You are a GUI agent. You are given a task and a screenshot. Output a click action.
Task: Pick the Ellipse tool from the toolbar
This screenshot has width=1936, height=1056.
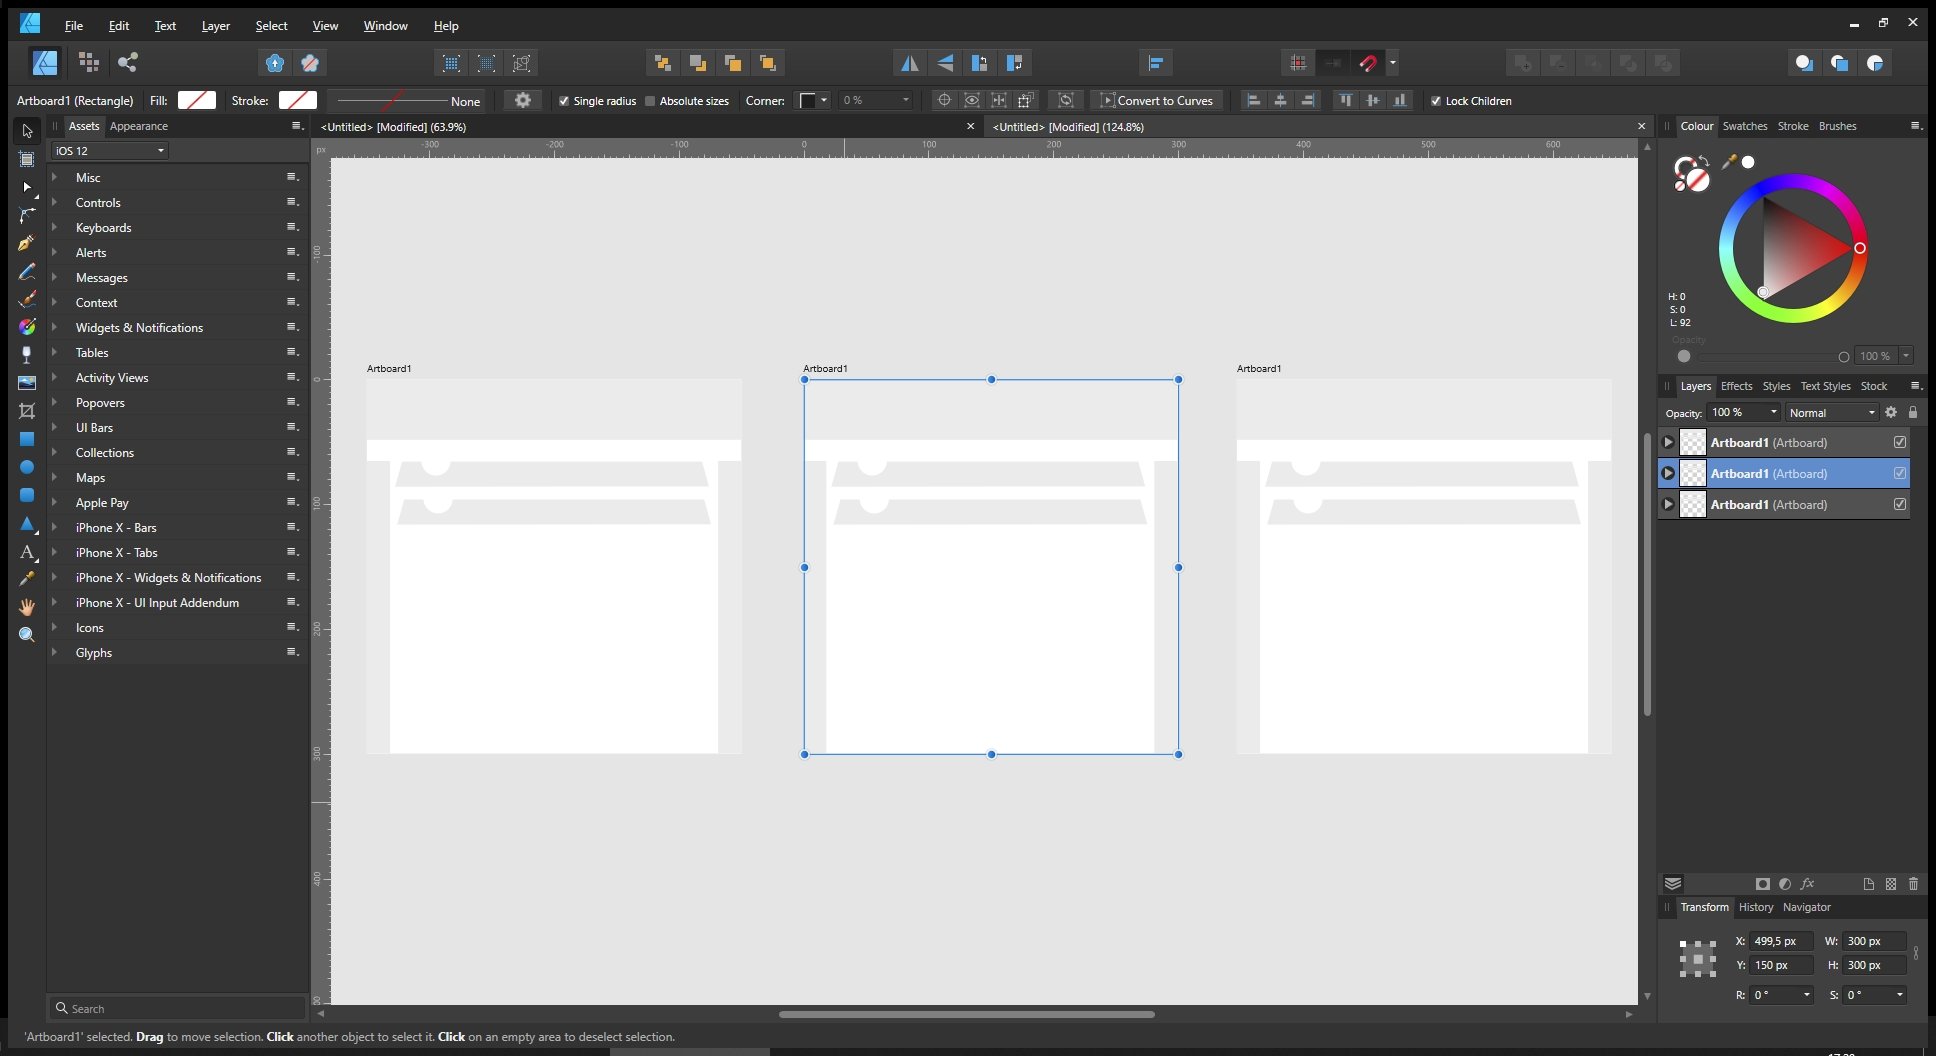[27, 467]
